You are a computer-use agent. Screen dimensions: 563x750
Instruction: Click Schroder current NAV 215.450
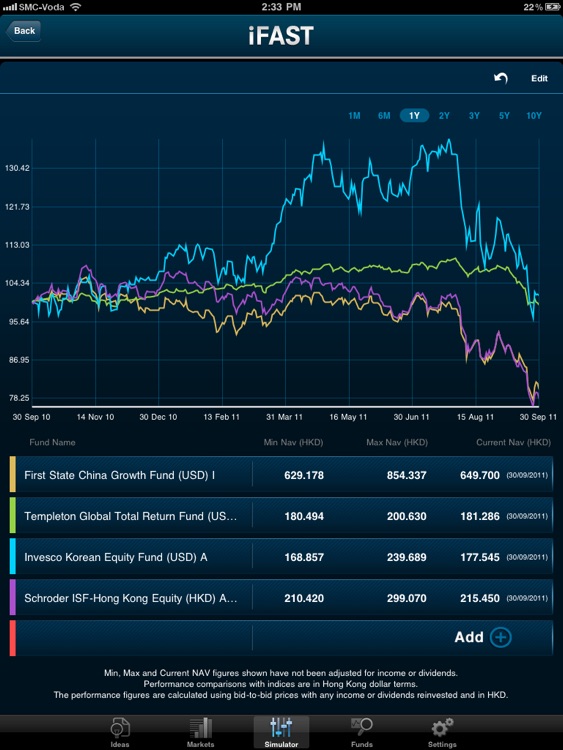480,598
